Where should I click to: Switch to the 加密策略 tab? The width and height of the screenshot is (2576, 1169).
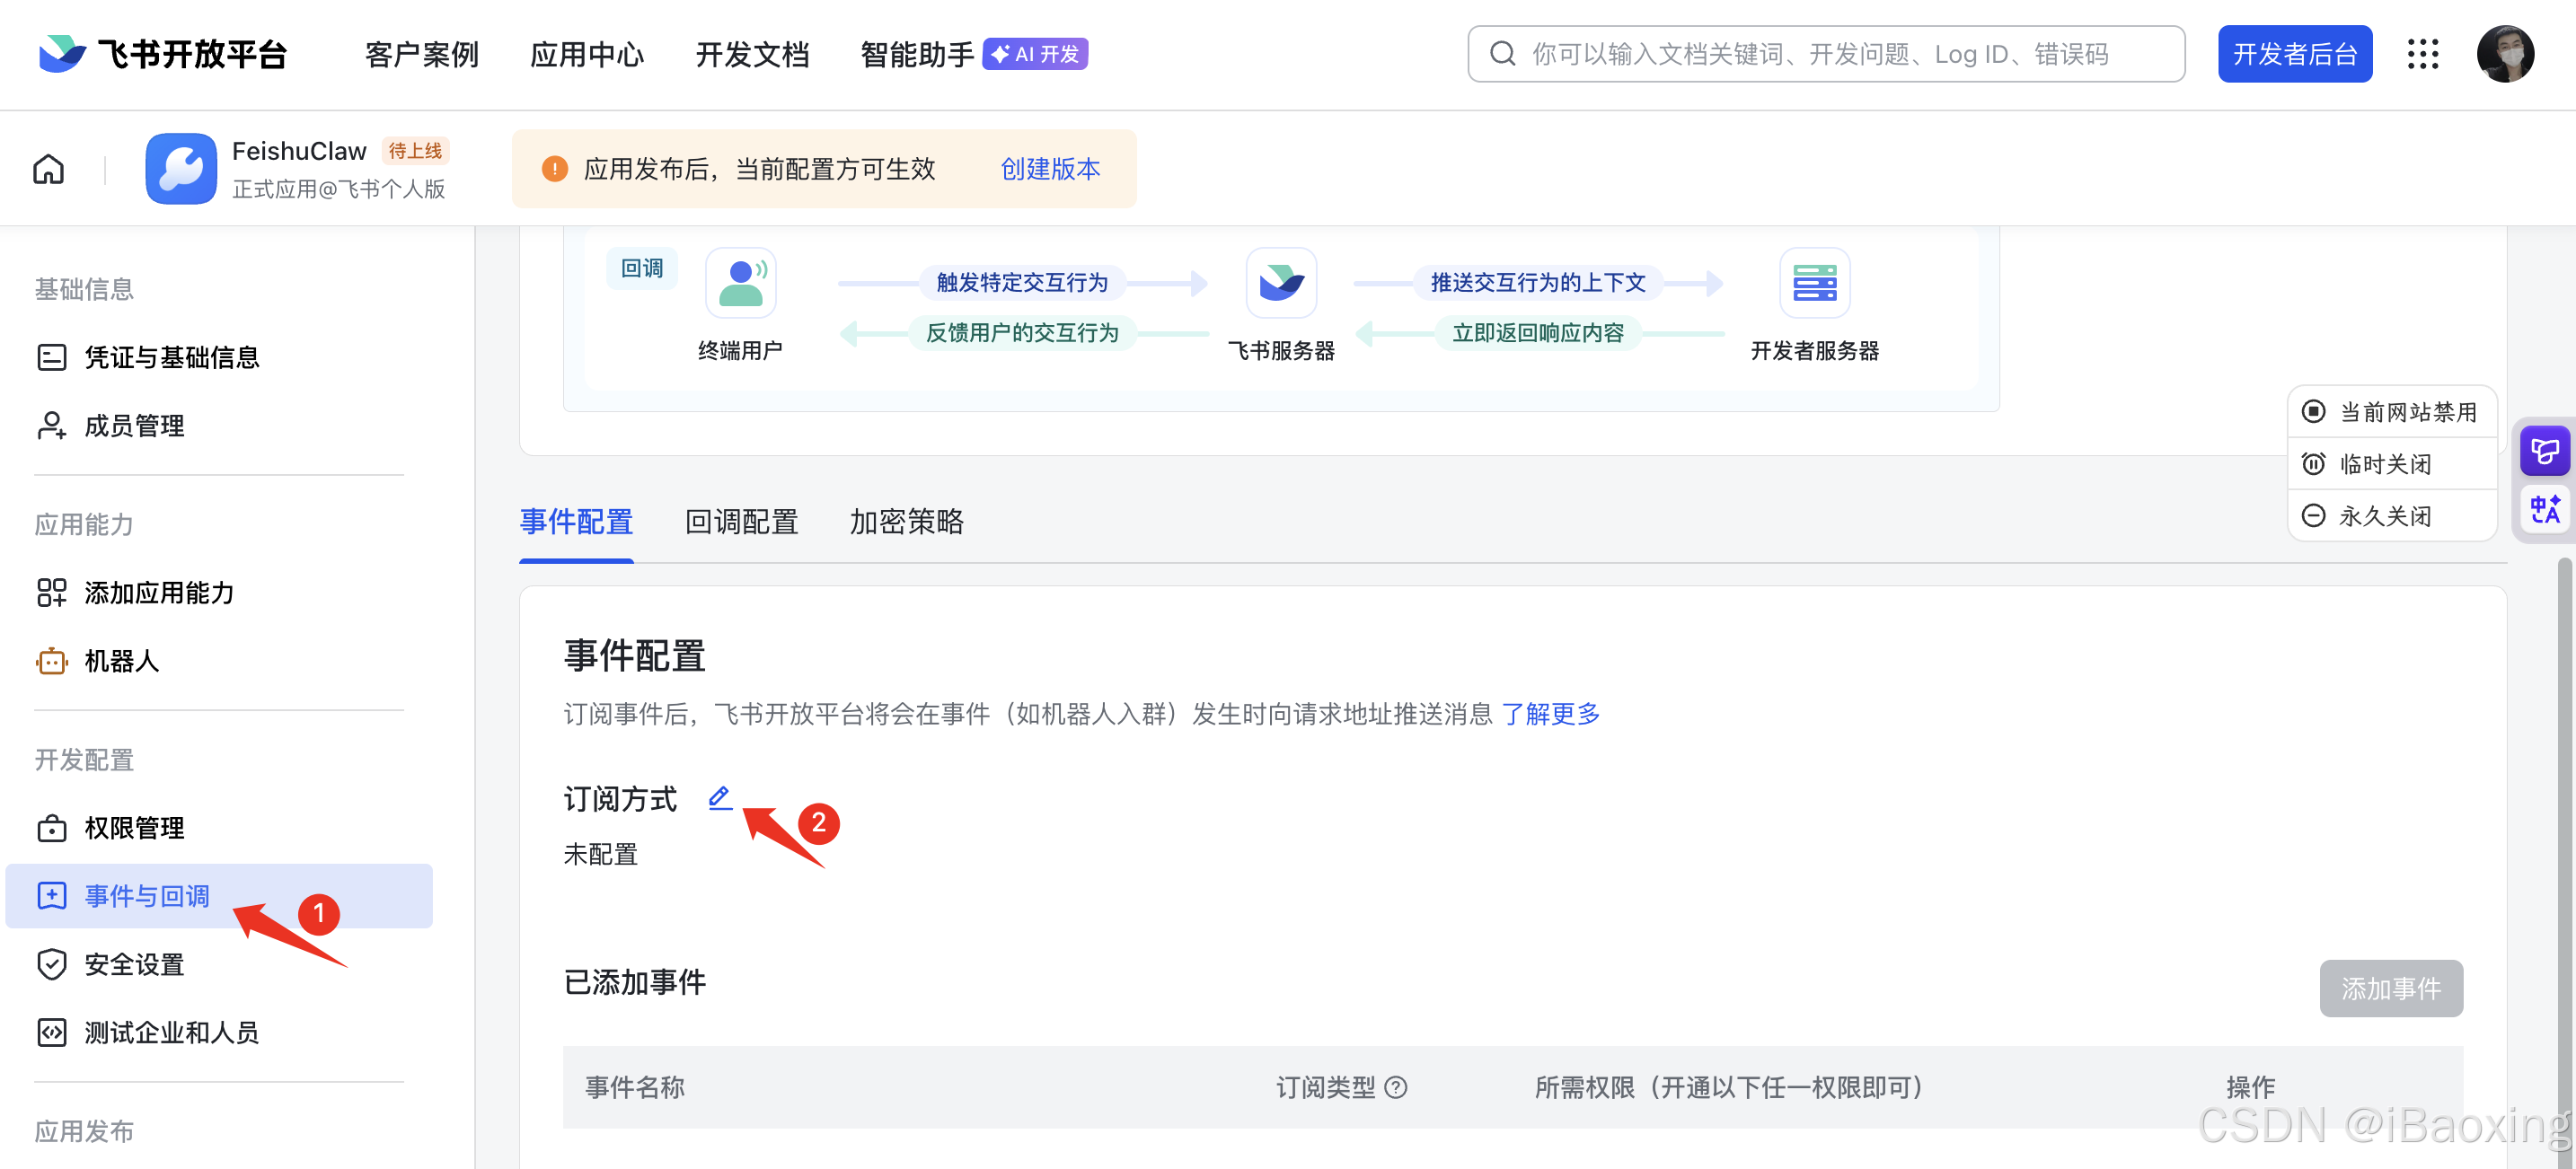tap(905, 522)
